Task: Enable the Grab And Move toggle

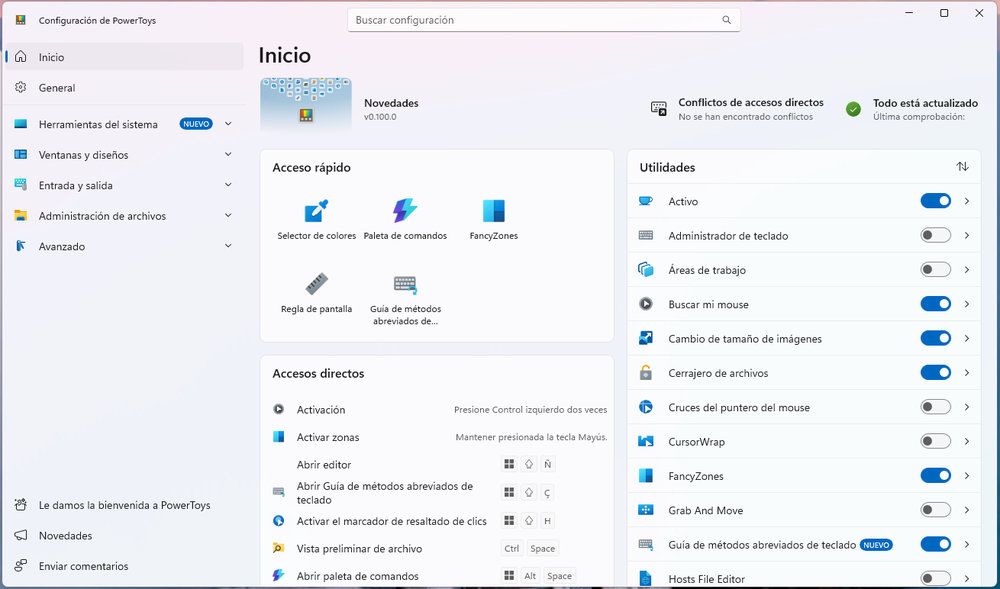Action: click(936, 510)
